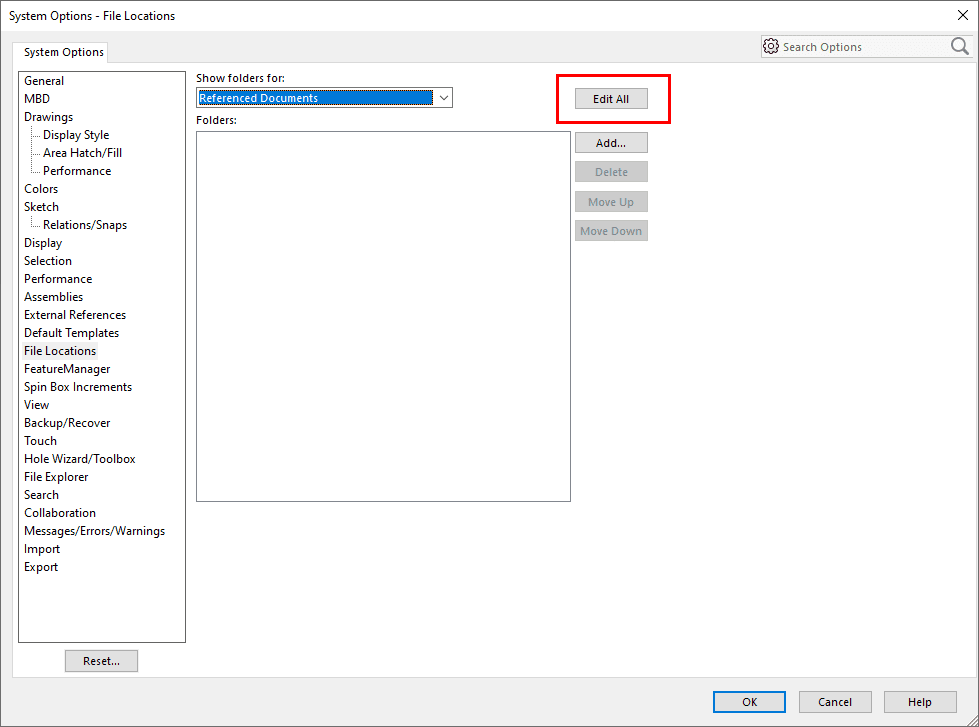Click the gear icon in Search Options
Screen dimensions: 979x727
click(770, 47)
